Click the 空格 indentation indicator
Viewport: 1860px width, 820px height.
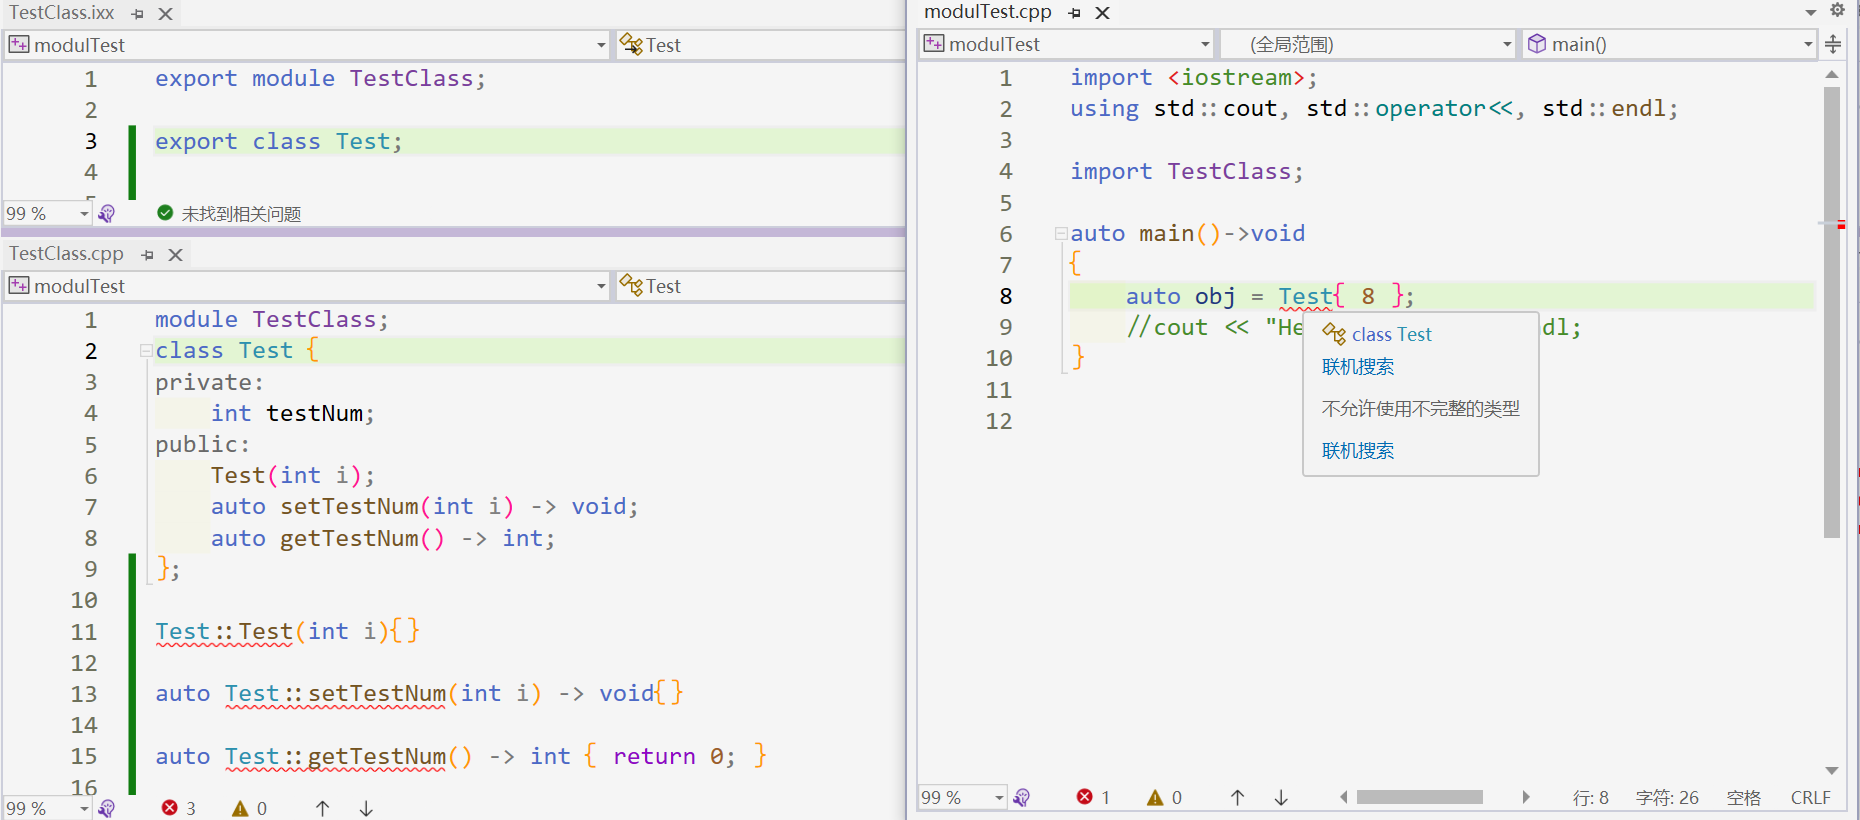click(1744, 797)
